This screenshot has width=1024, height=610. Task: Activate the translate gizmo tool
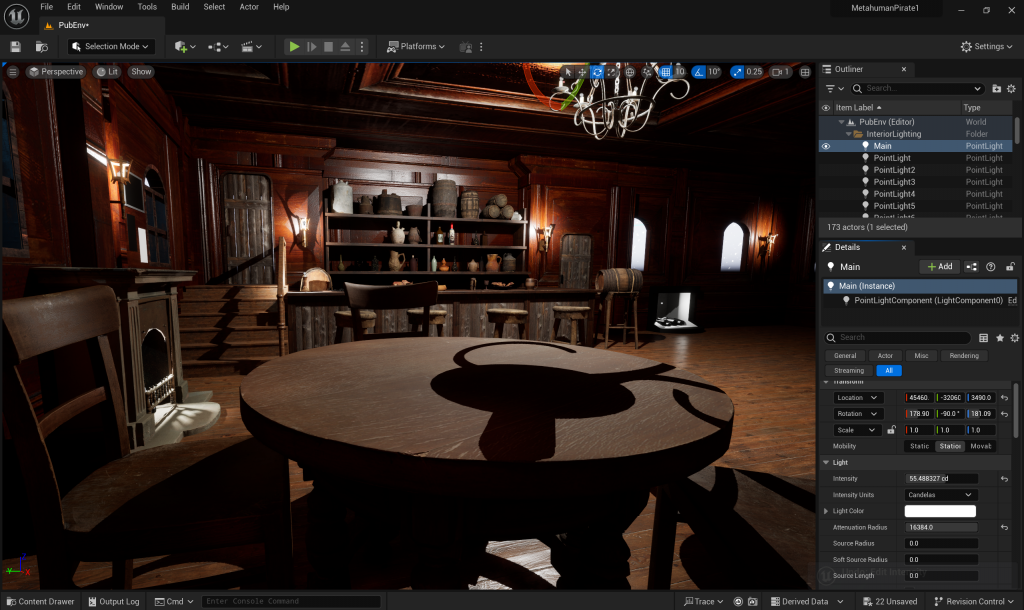583,72
